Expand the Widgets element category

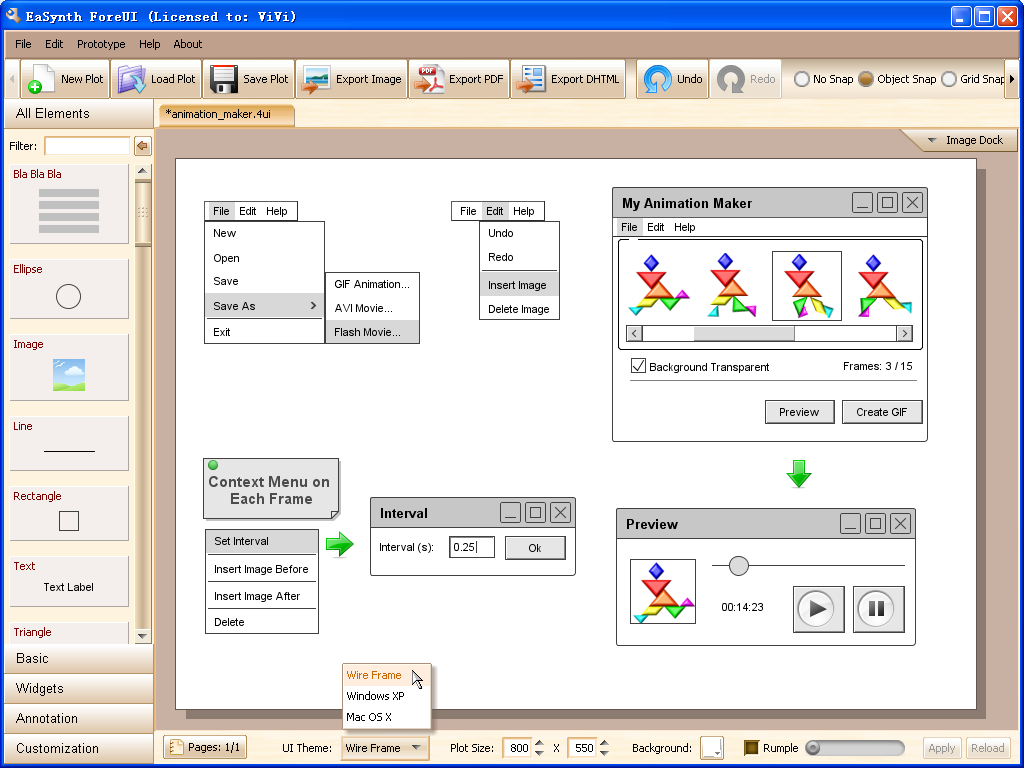coord(40,688)
